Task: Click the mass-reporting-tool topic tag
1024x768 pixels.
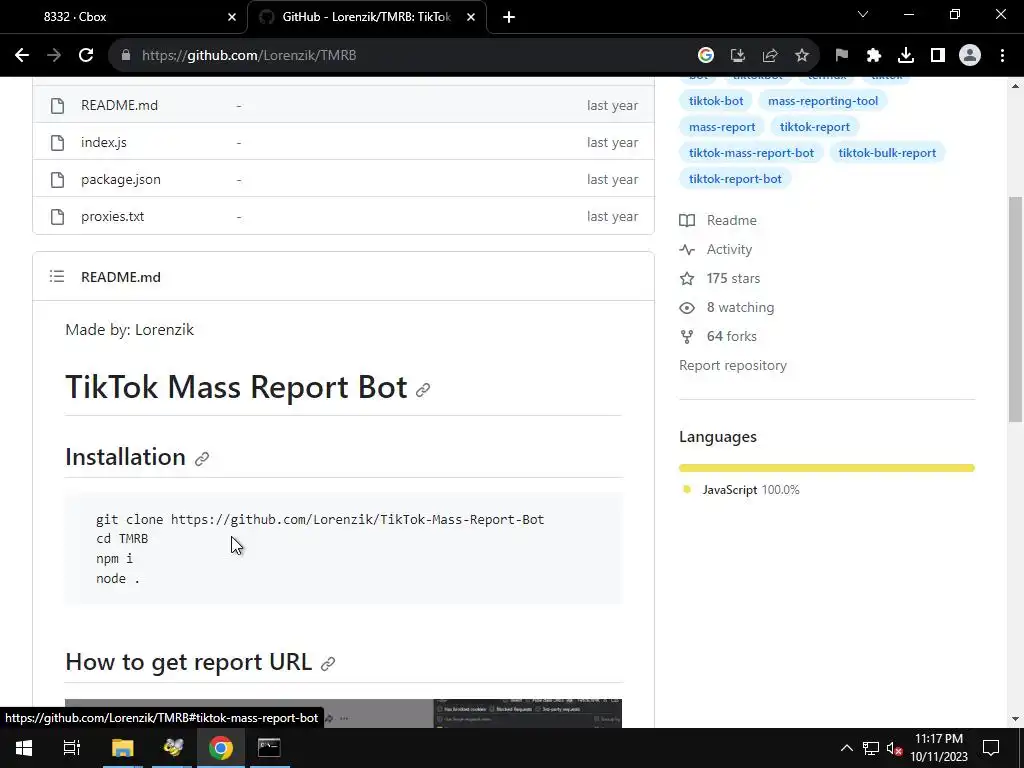Action: coord(823,101)
